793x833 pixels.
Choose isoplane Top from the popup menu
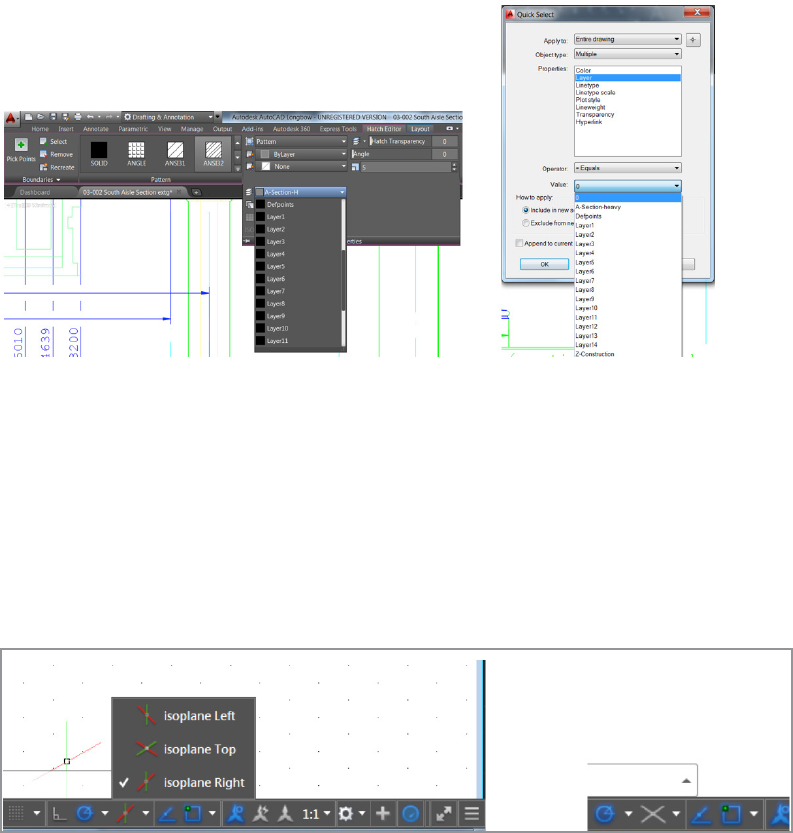(184, 749)
